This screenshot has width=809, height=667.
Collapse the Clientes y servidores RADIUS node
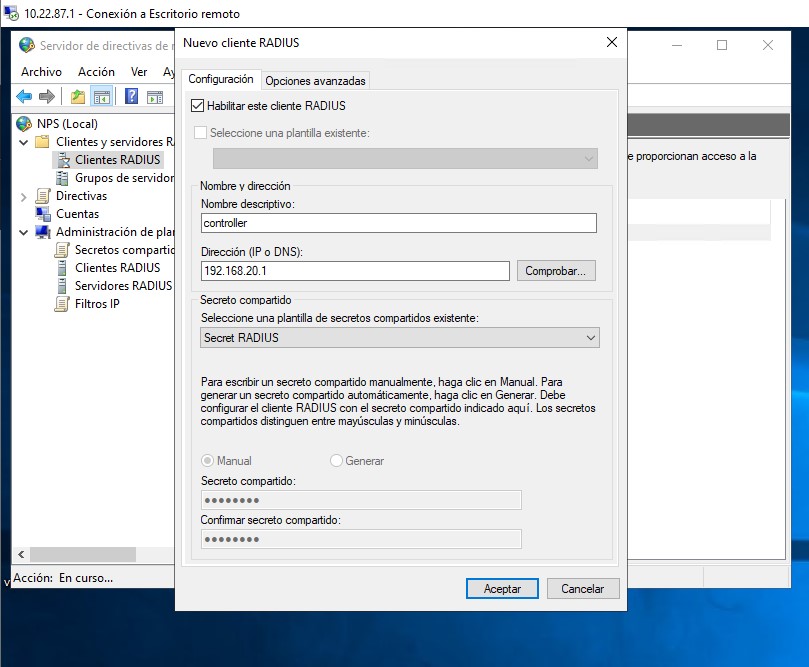pyautogui.click(x=23, y=142)
